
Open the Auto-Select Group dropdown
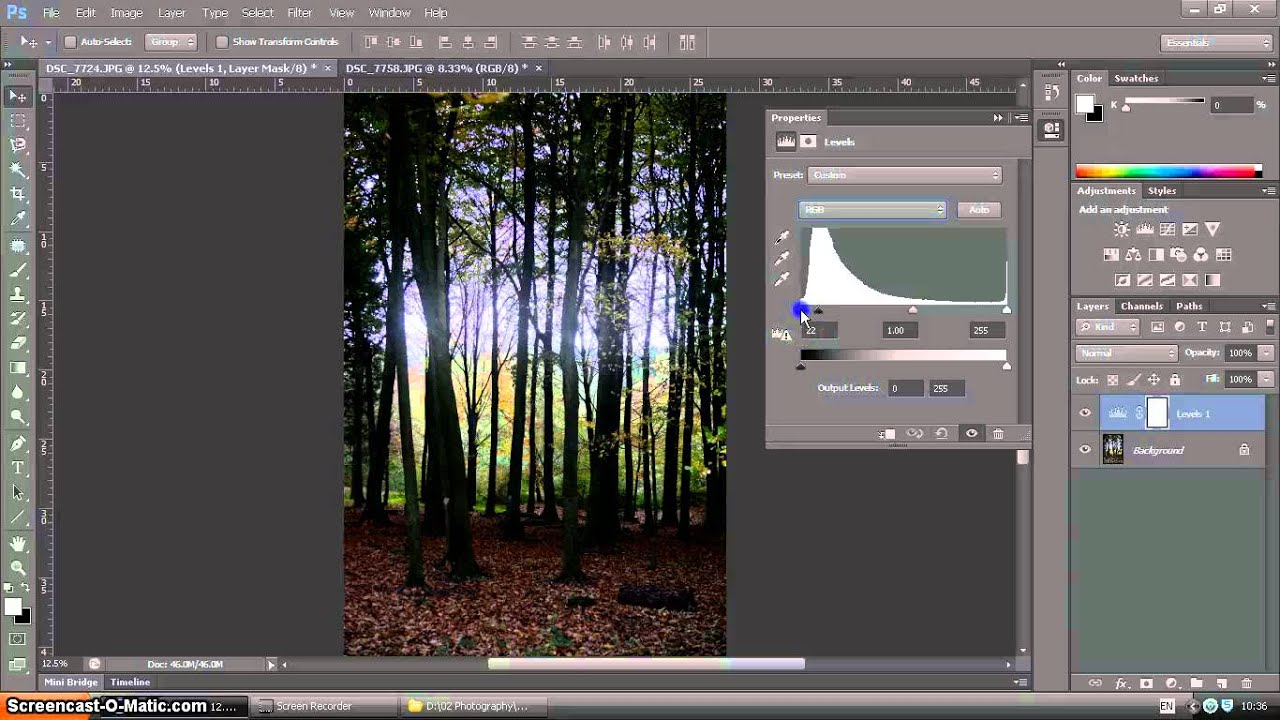pyautogui.click(x=170, y=42)
